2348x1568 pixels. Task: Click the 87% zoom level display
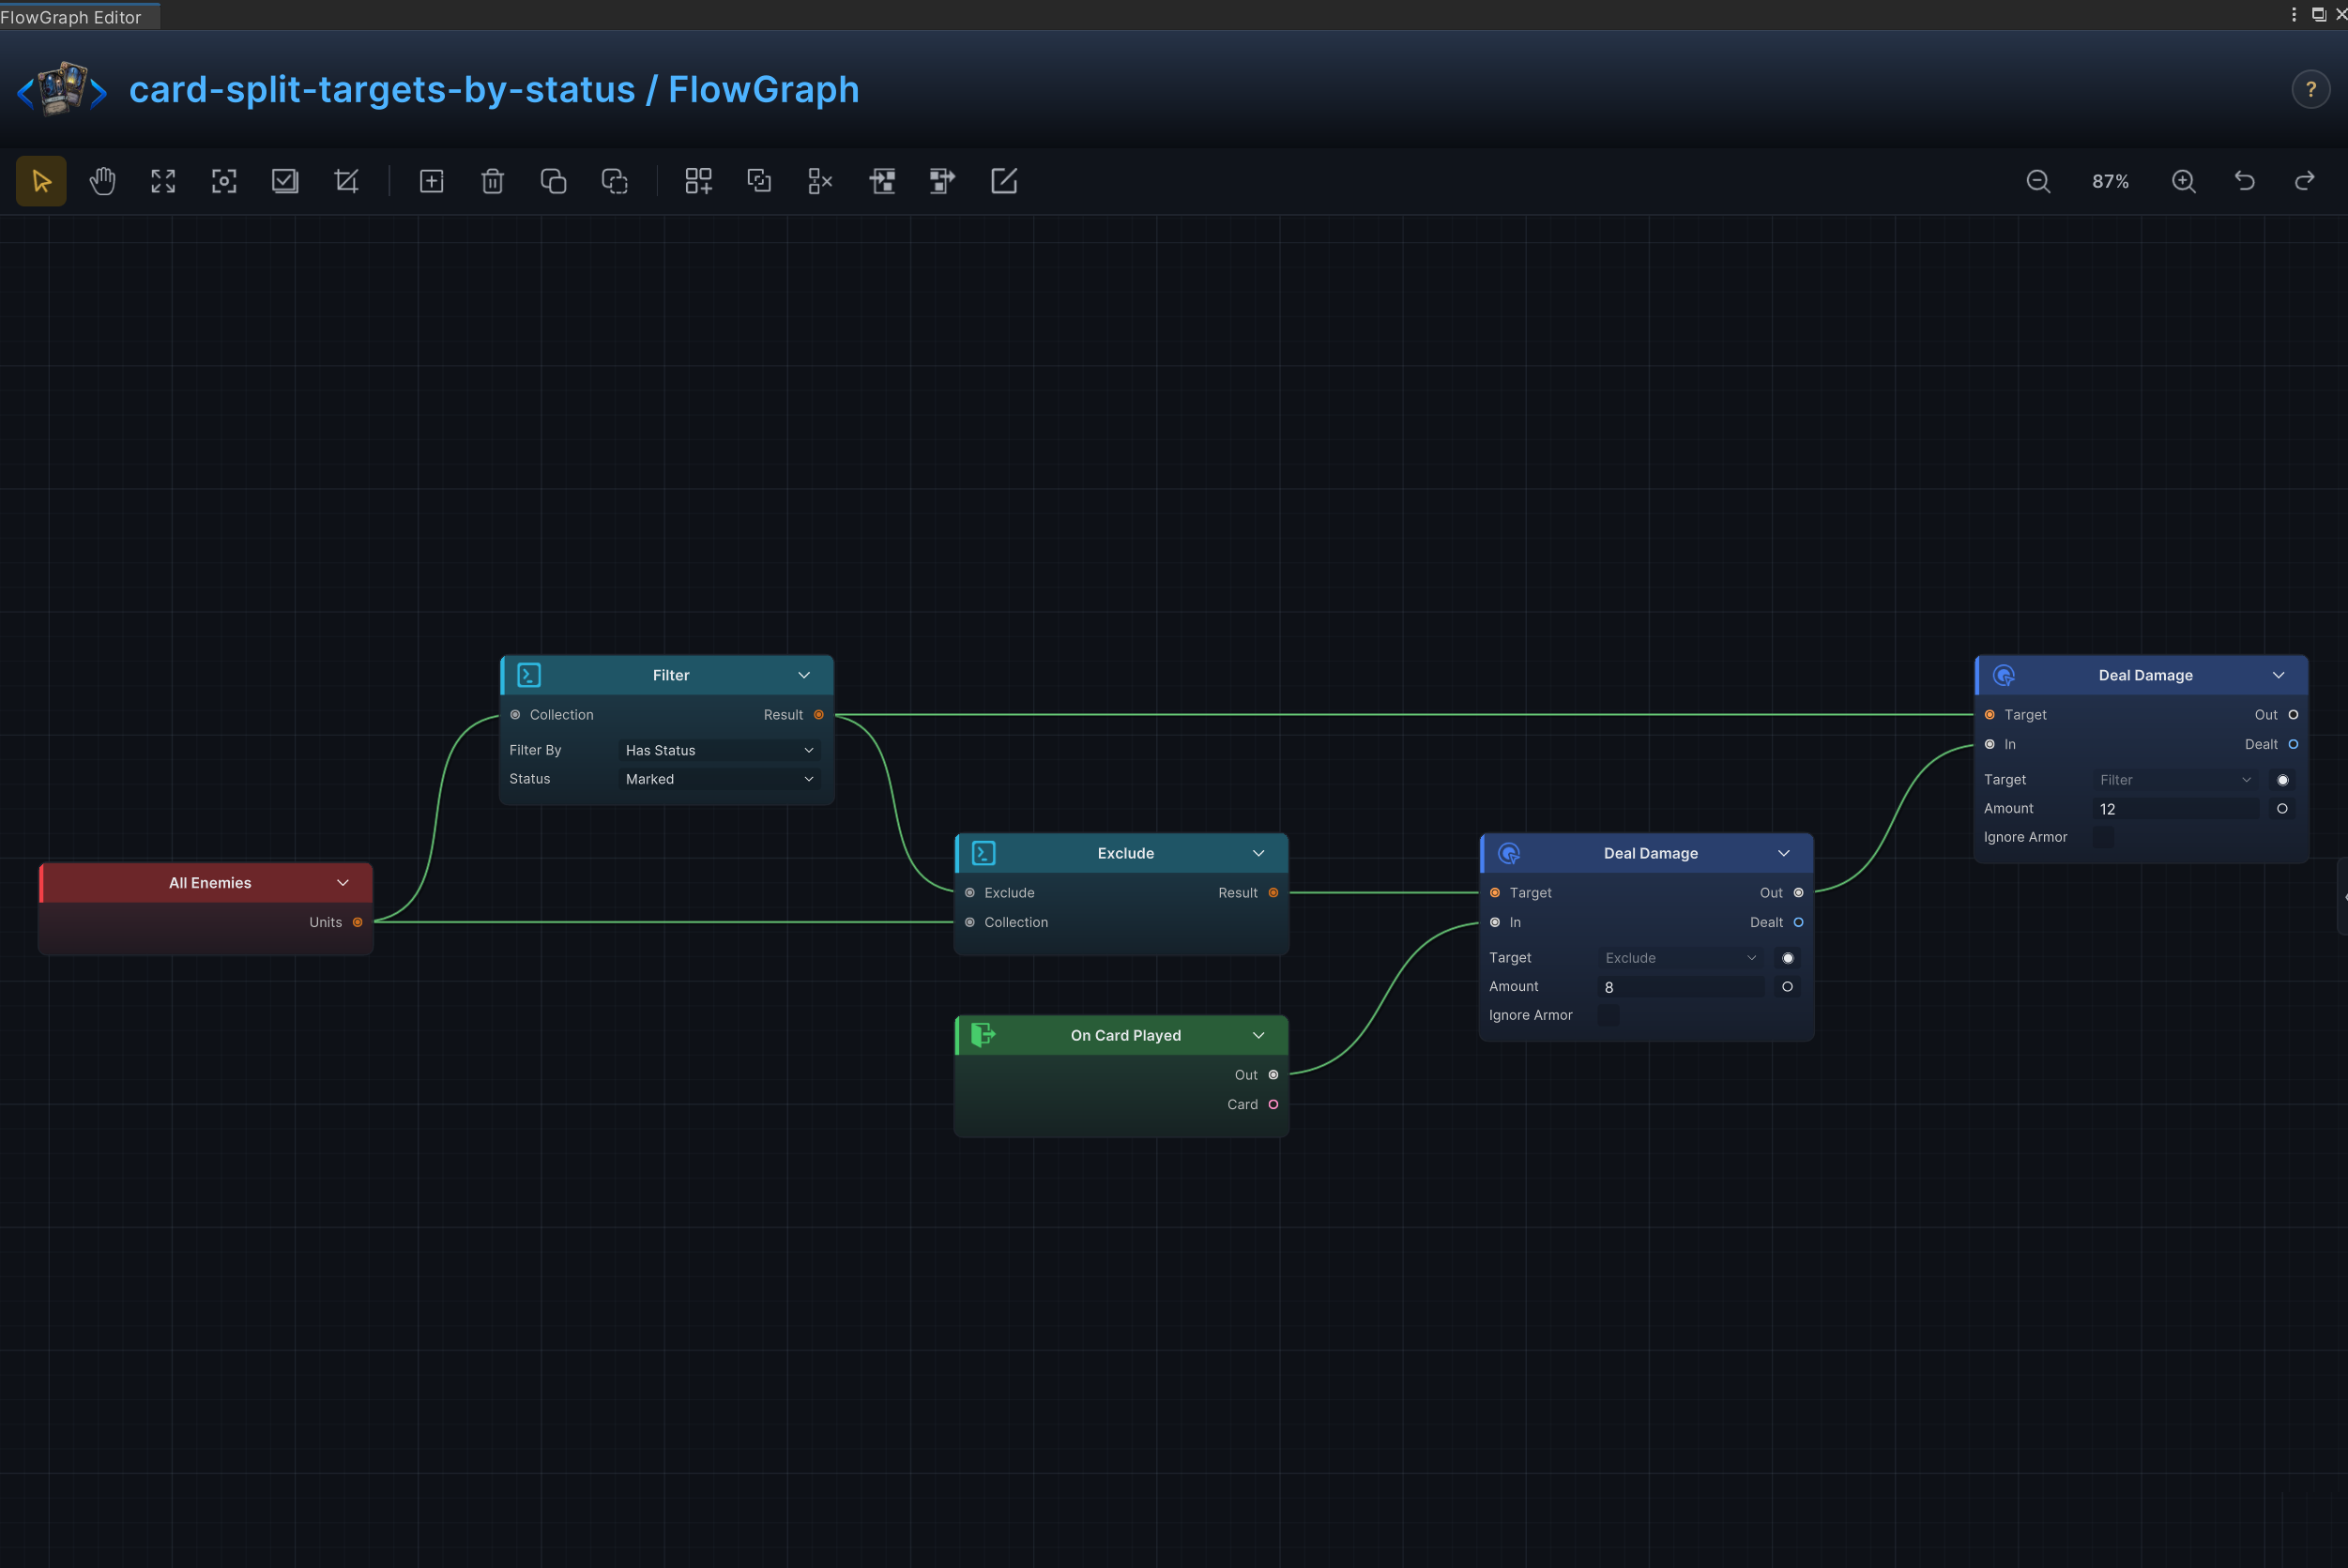coord(2111,182)
